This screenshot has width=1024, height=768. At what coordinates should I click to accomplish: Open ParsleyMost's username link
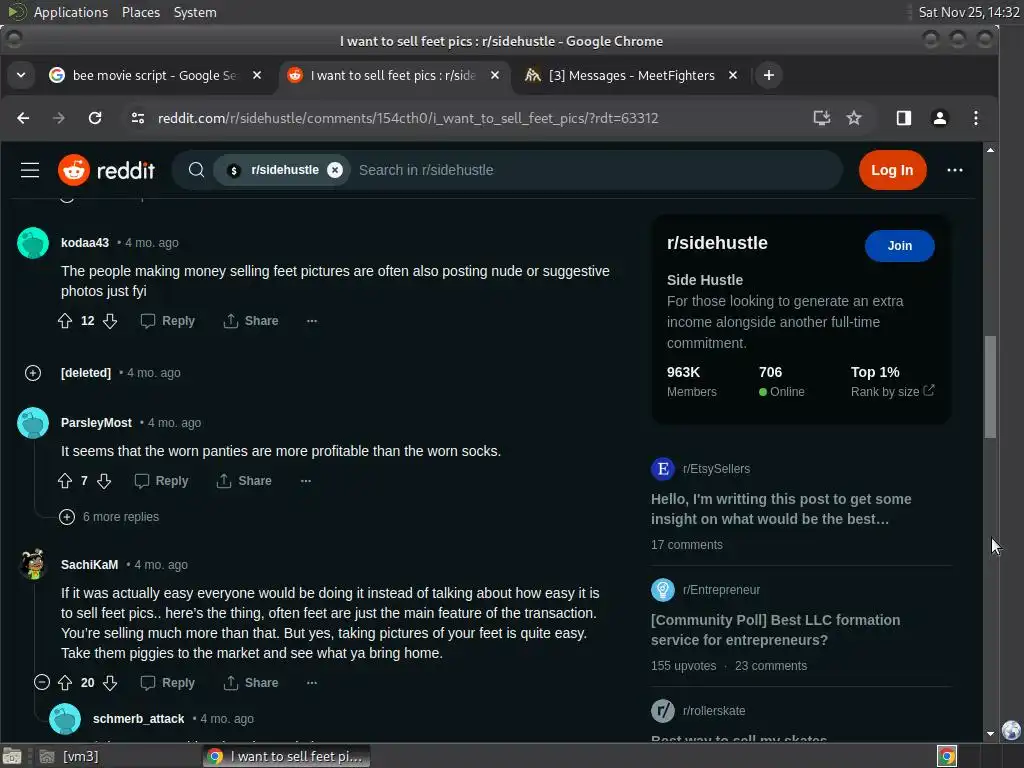[x=96, y=423]
